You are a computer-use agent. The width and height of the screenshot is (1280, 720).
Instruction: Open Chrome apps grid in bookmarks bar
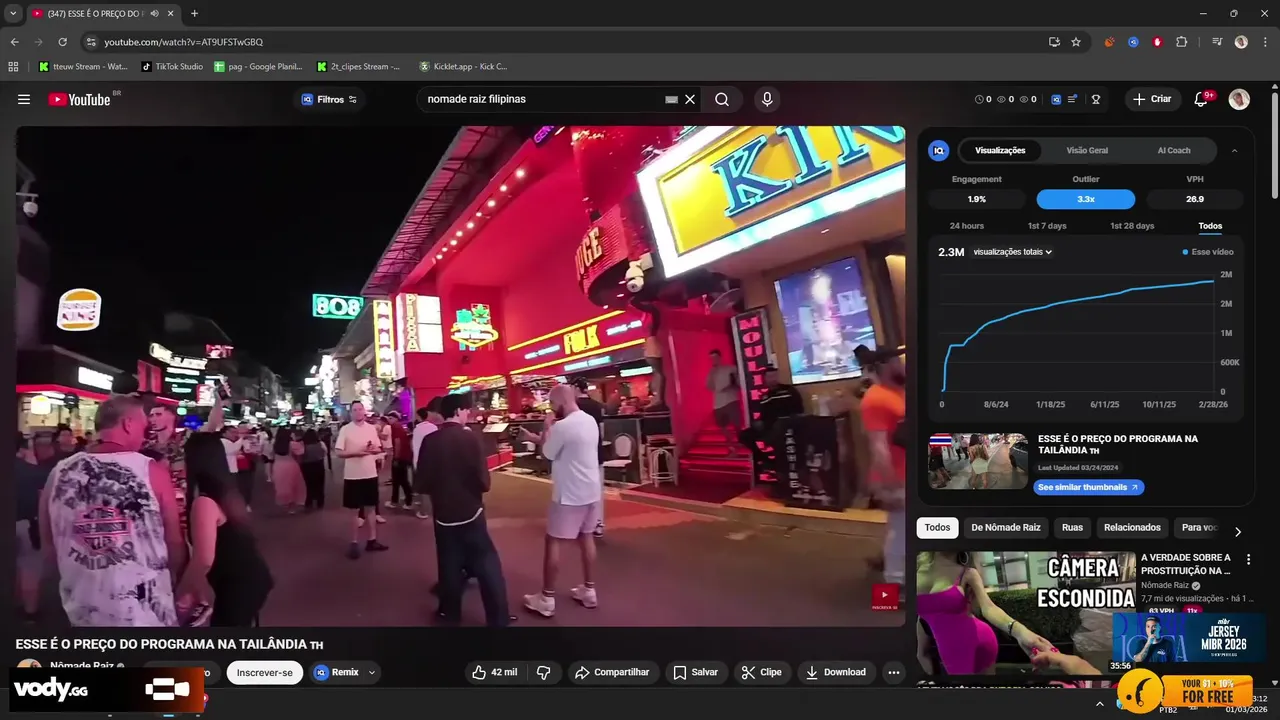click(14, 67)
